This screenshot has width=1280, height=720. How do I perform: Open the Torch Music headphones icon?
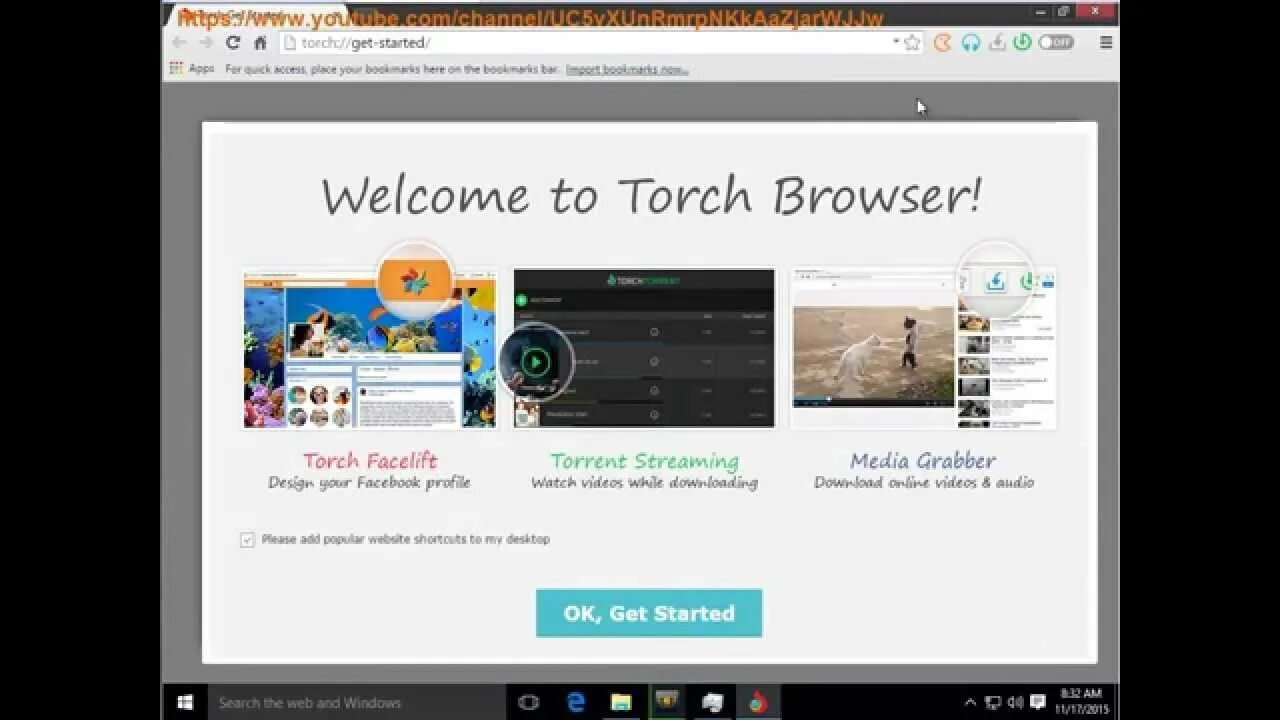970,43
